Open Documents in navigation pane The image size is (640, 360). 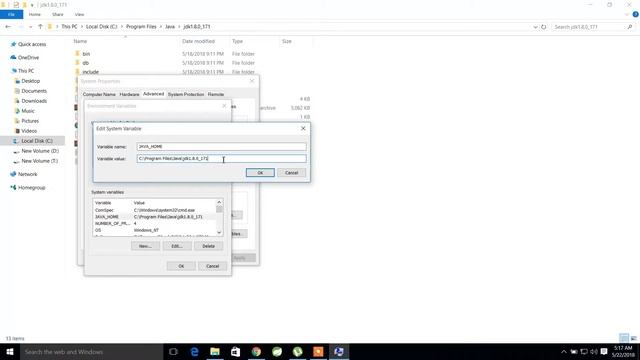pyautogui.click(x=34, y=91)
